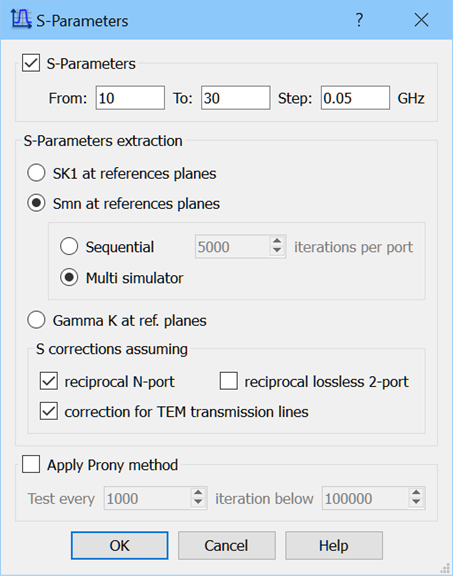
Task: Click the From frequency field
Action: (130, 98)
